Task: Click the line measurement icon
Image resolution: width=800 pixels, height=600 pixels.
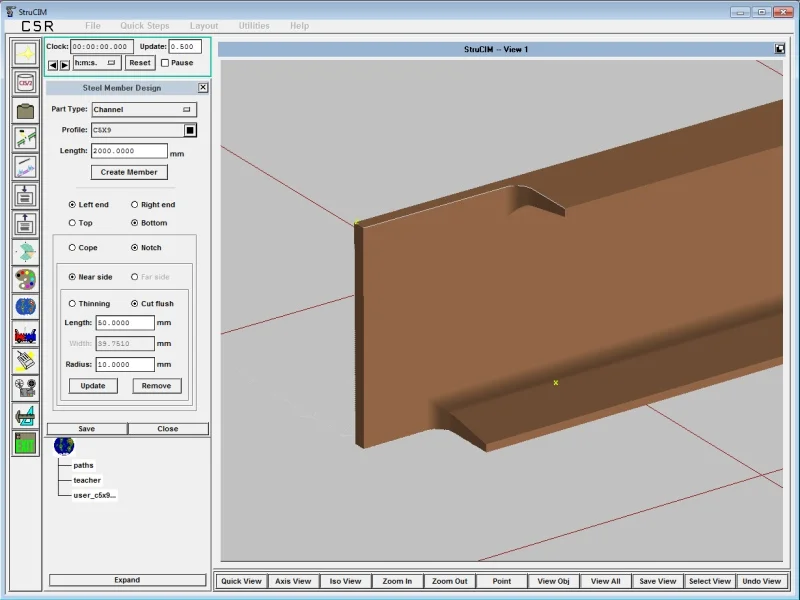Action: click(x=25, y=167)
